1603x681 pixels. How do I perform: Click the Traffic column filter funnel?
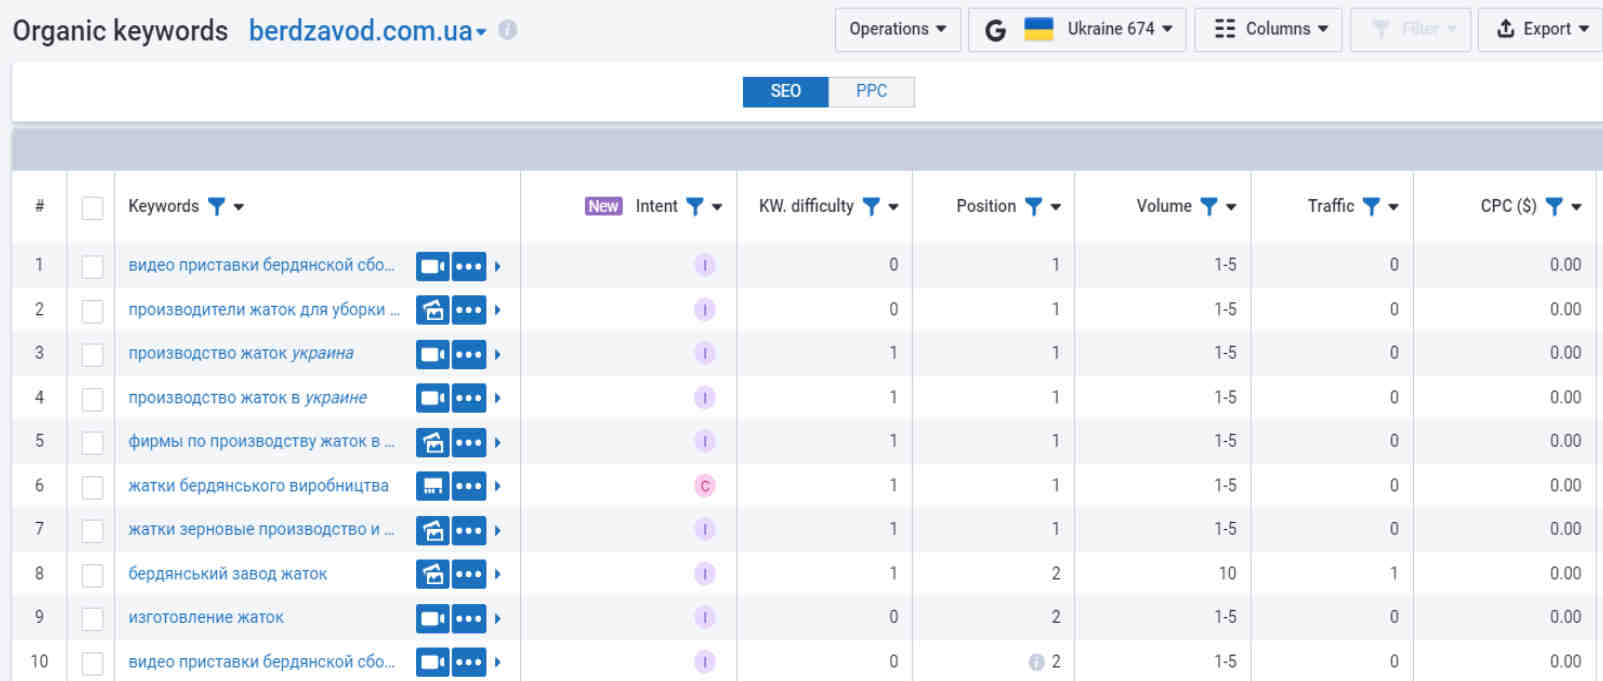tap(1371, 206)
